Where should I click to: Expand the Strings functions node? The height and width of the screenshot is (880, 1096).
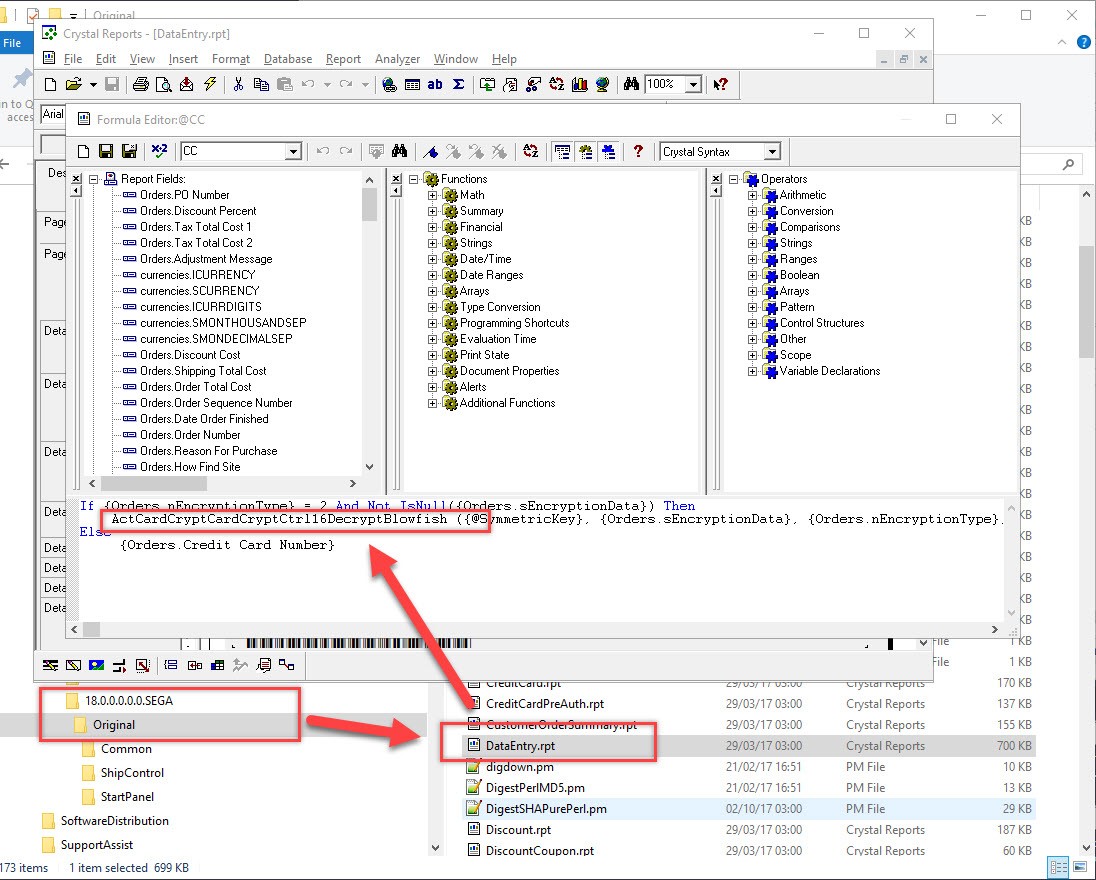click(x=433, y=243)
